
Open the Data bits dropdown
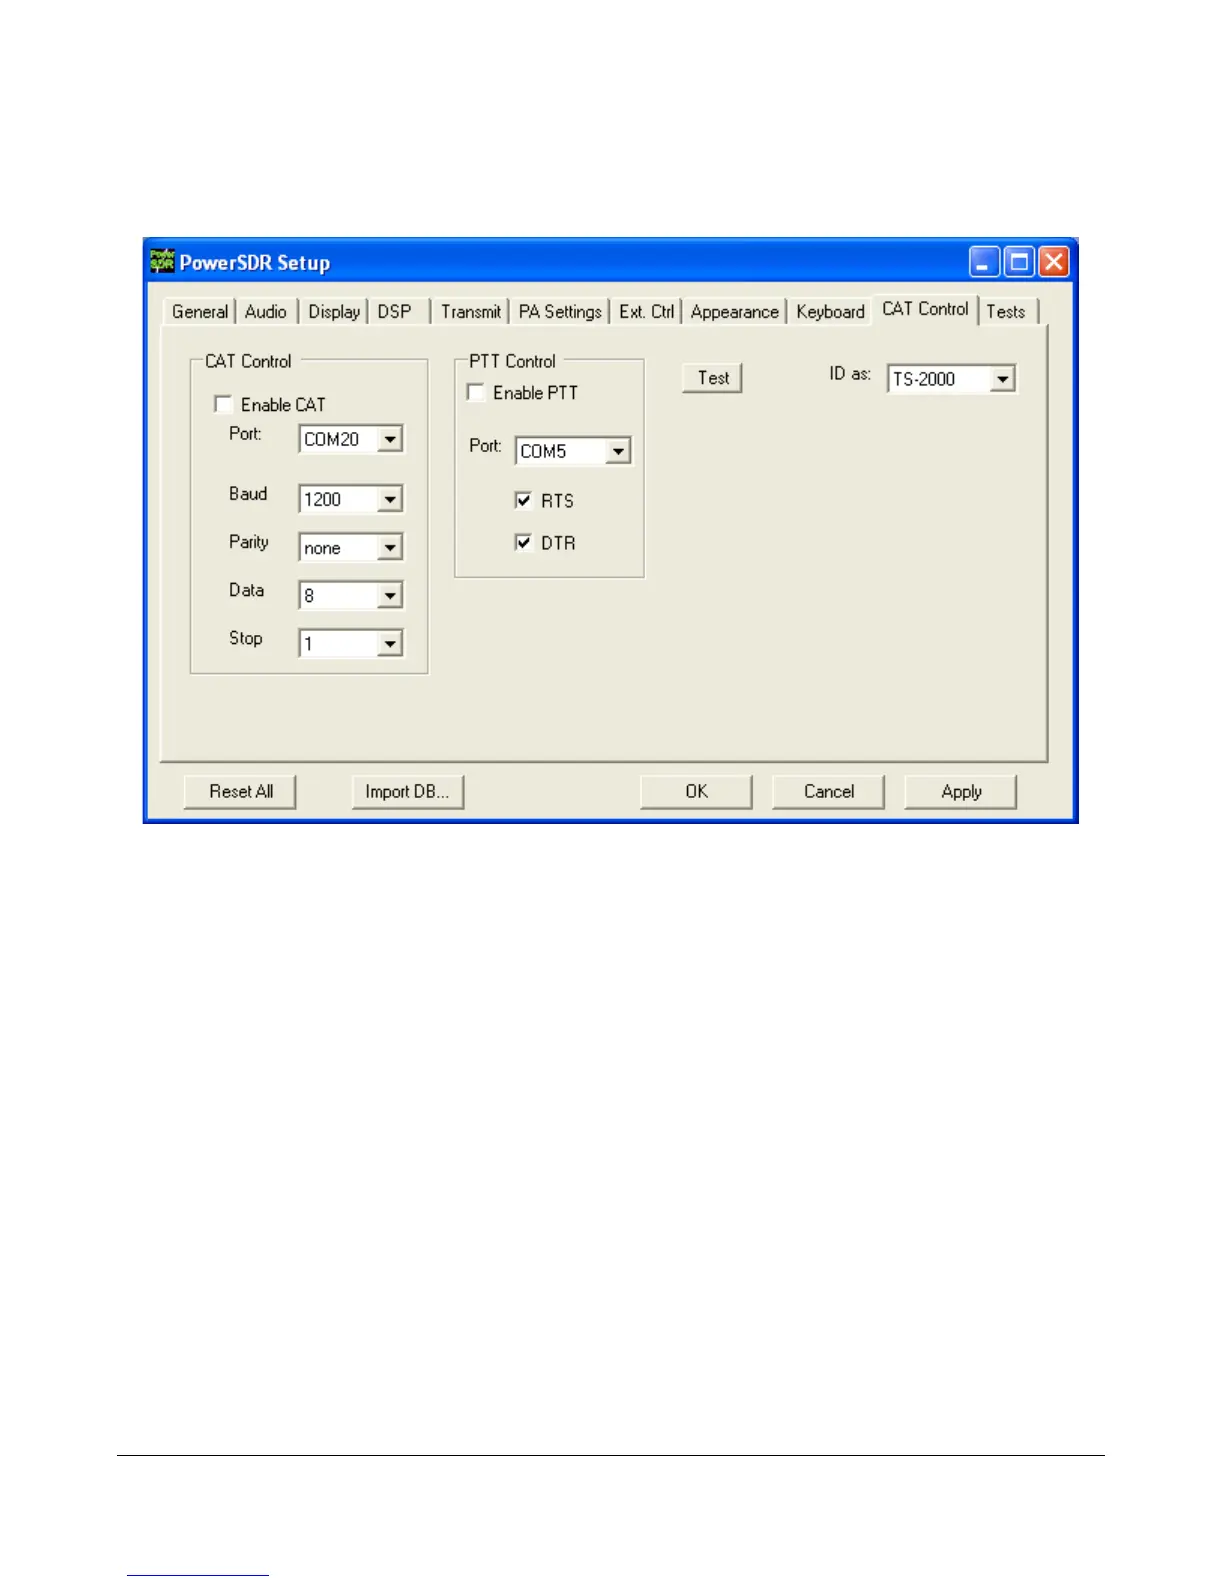click(x=390, y=595)
